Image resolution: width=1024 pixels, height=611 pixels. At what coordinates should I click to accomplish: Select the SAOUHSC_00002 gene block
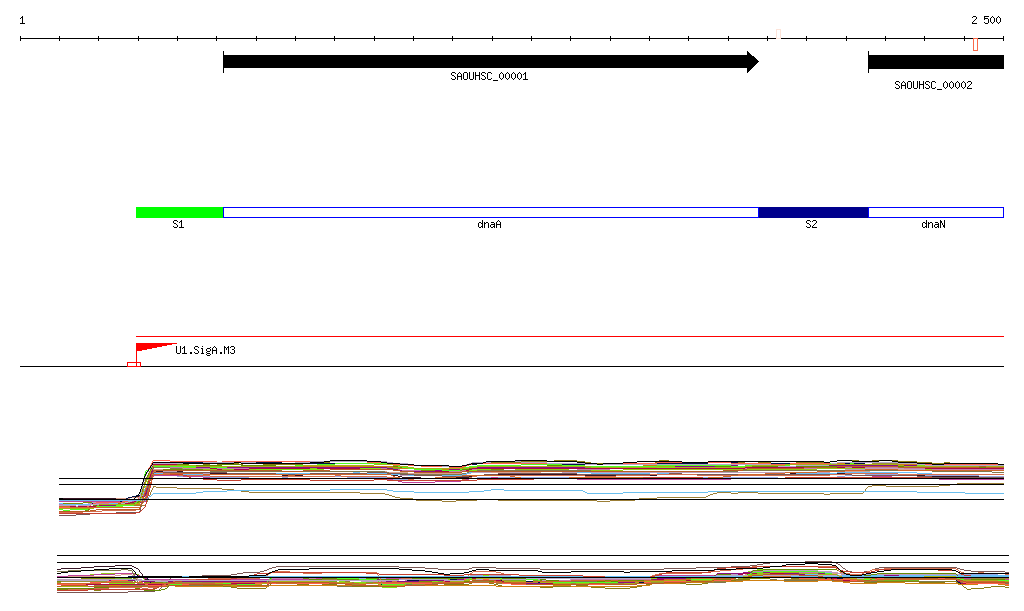click(935, 62)
